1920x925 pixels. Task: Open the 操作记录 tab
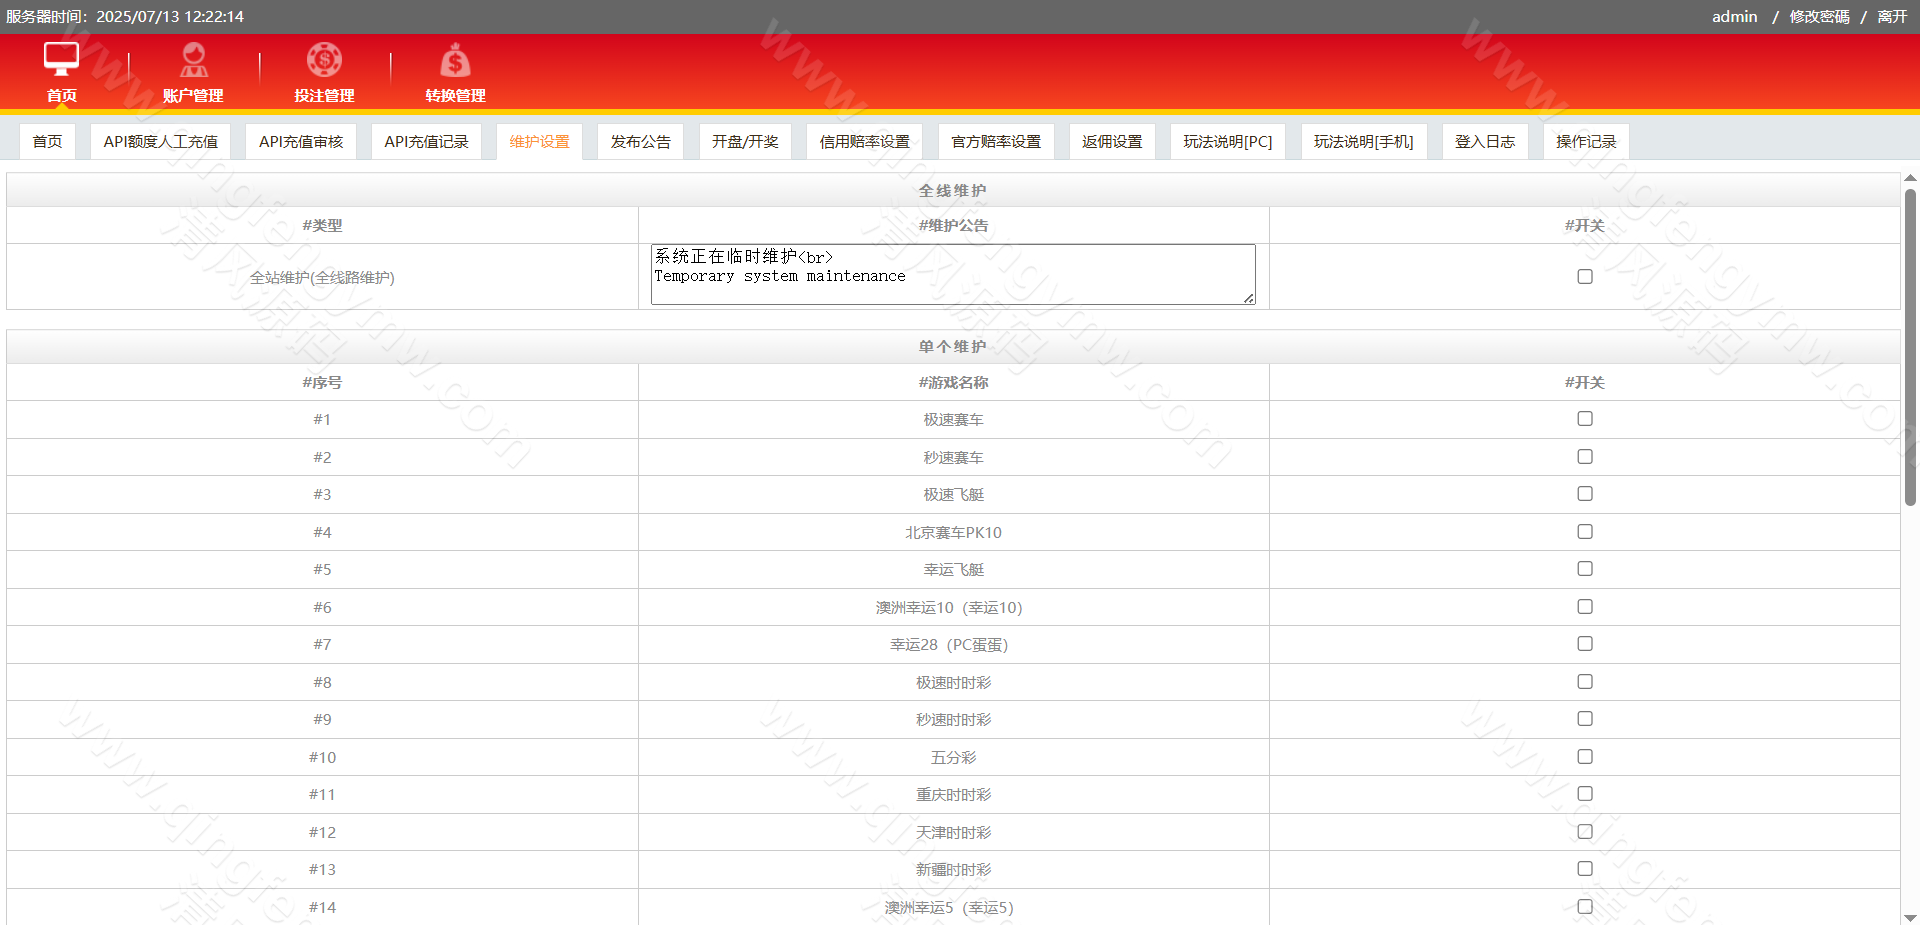coord(1586,142)
